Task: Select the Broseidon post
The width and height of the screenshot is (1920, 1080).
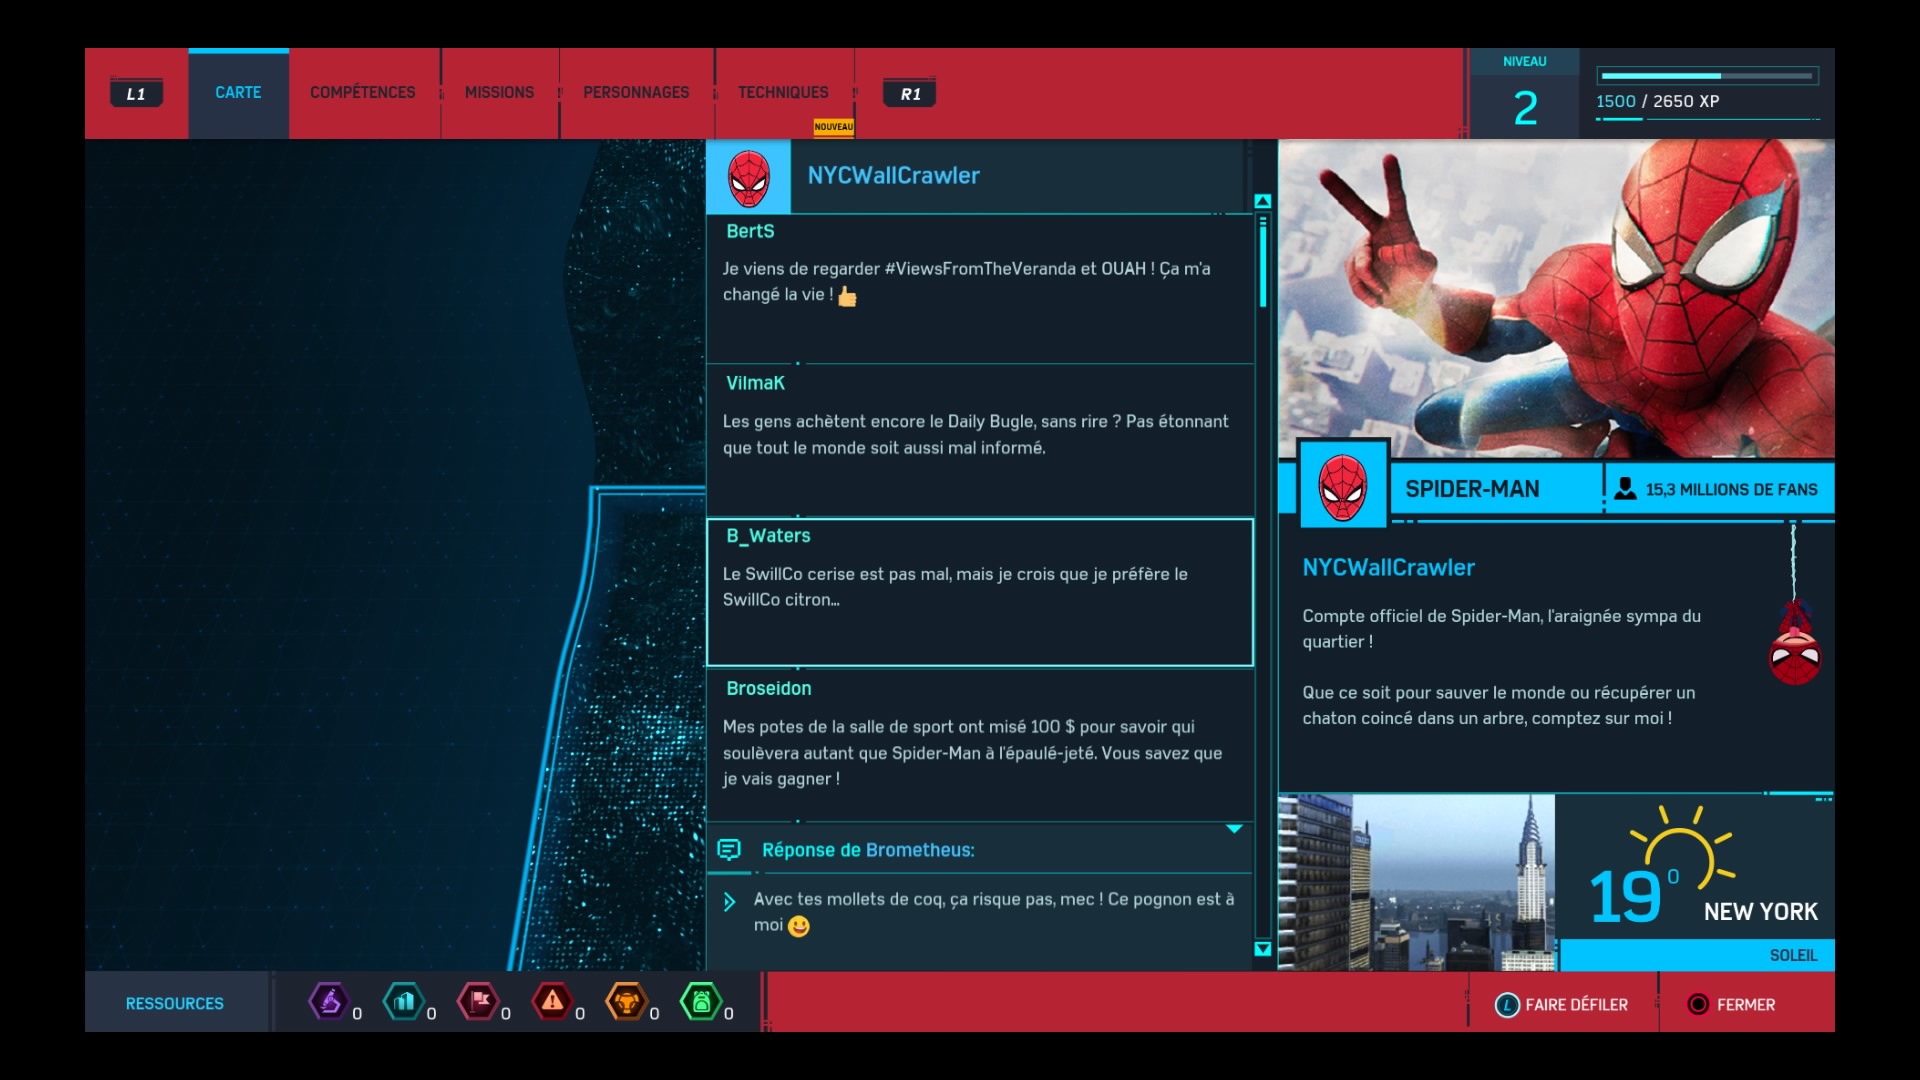Action: point(980,745)
